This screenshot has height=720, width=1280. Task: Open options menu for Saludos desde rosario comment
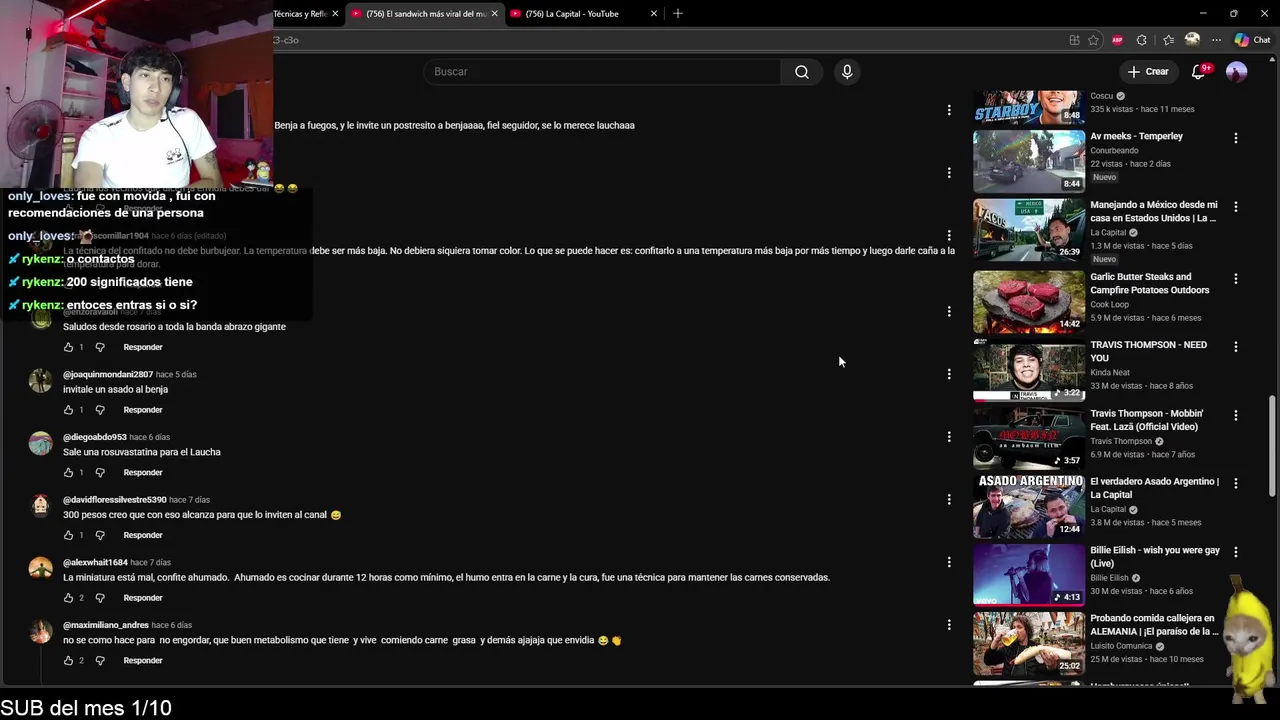[x=949, y=311]
